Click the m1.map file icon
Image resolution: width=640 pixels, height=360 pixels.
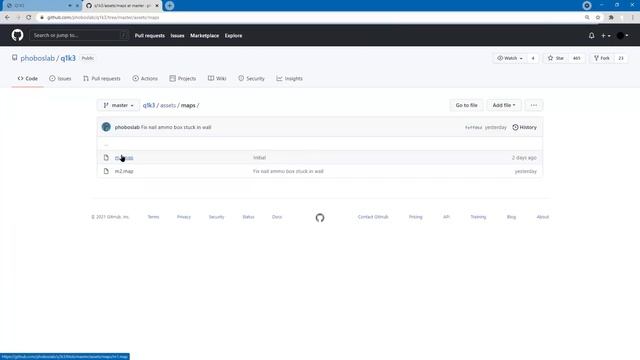[x=106, y=158]
